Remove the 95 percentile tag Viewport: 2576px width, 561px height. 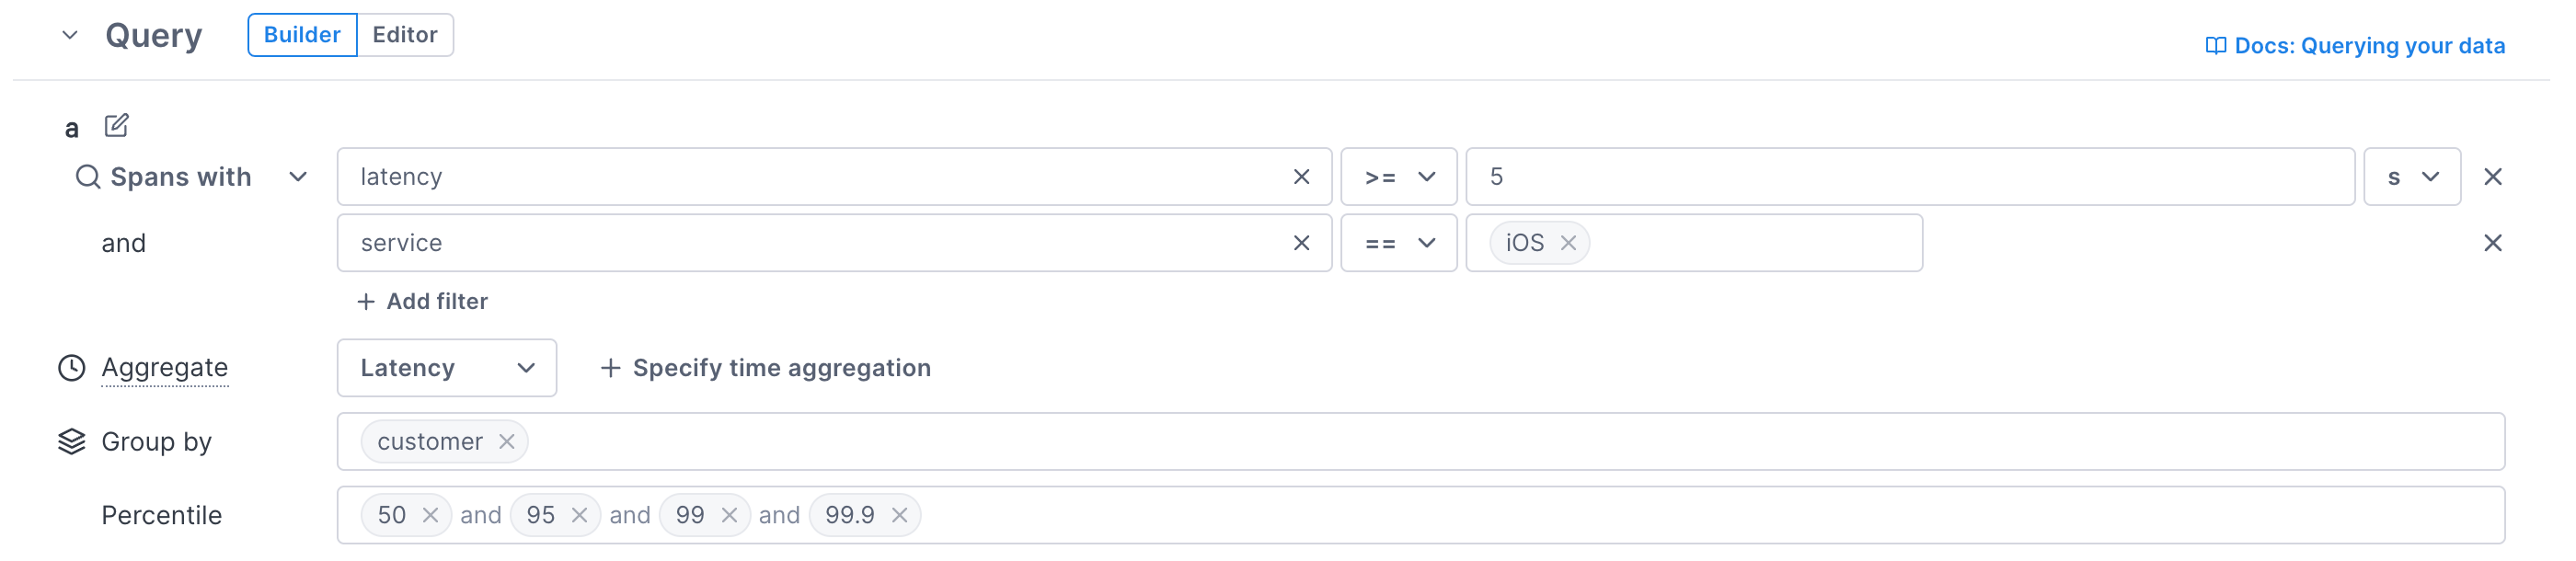point(579,515)
